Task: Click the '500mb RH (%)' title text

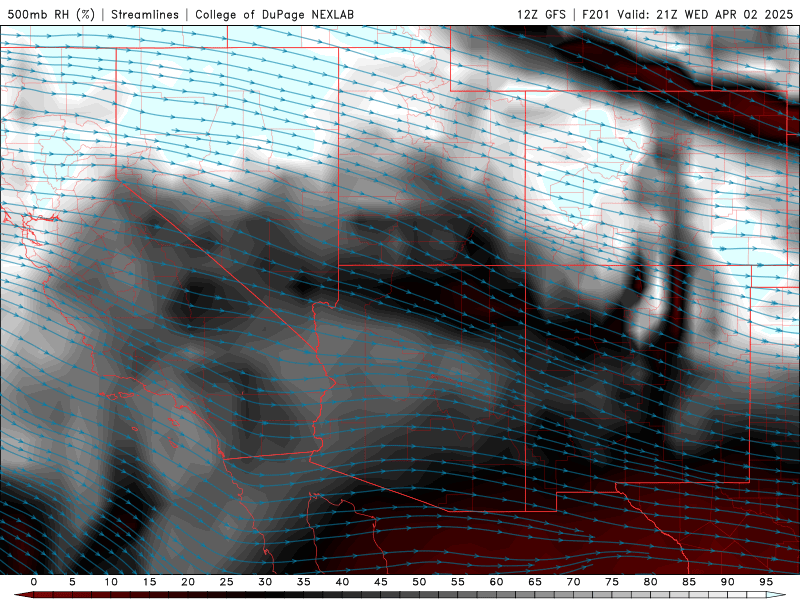Action: tap(51, 14)
